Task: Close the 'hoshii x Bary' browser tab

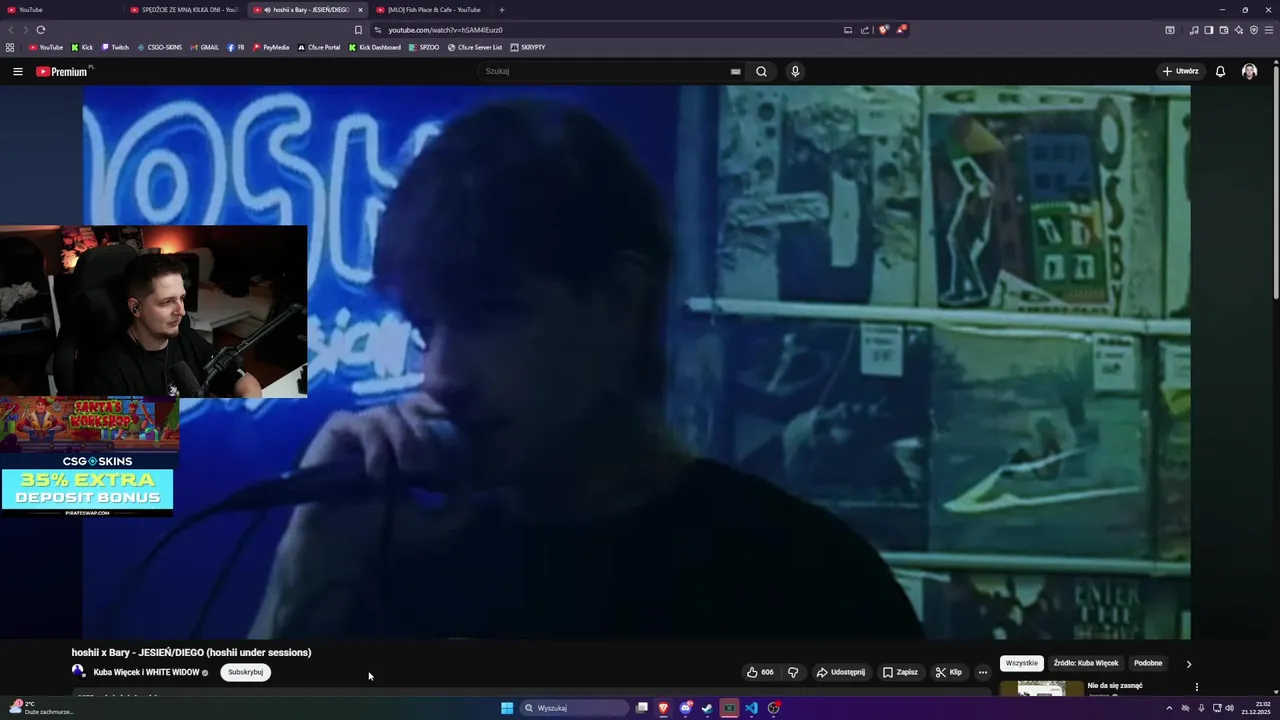Action: tap(360, 10)
